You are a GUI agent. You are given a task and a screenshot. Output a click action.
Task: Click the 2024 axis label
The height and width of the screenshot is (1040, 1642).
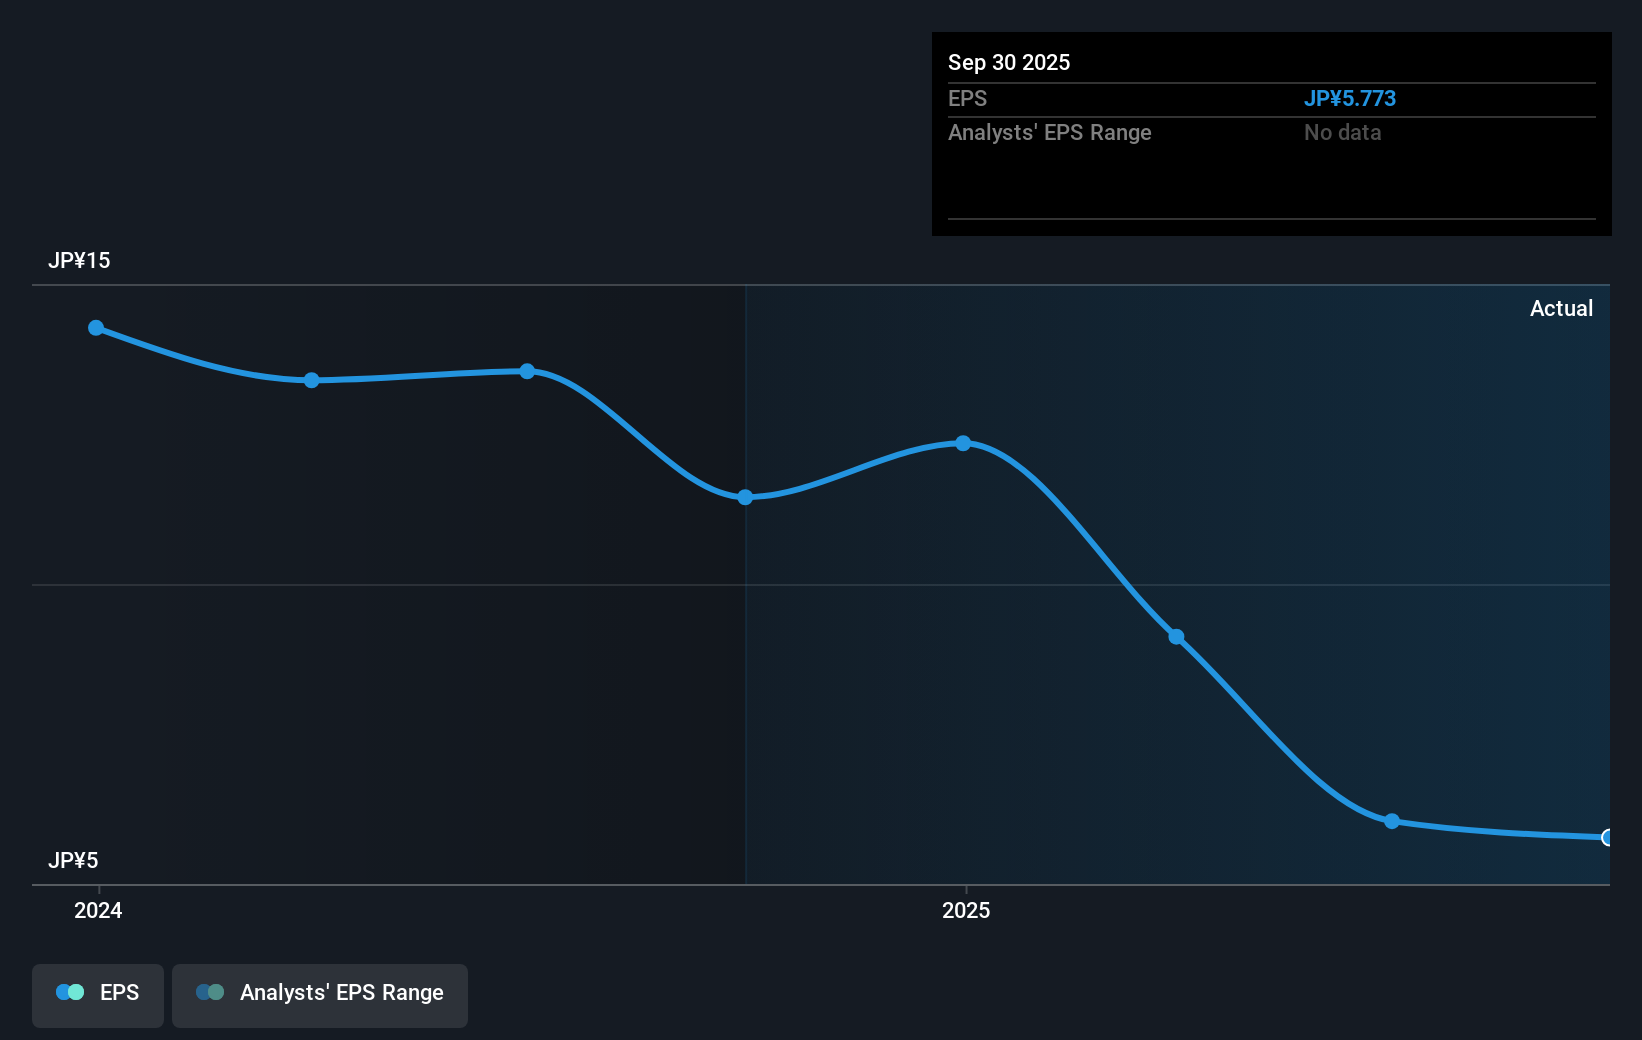click(x=97, y=911)
